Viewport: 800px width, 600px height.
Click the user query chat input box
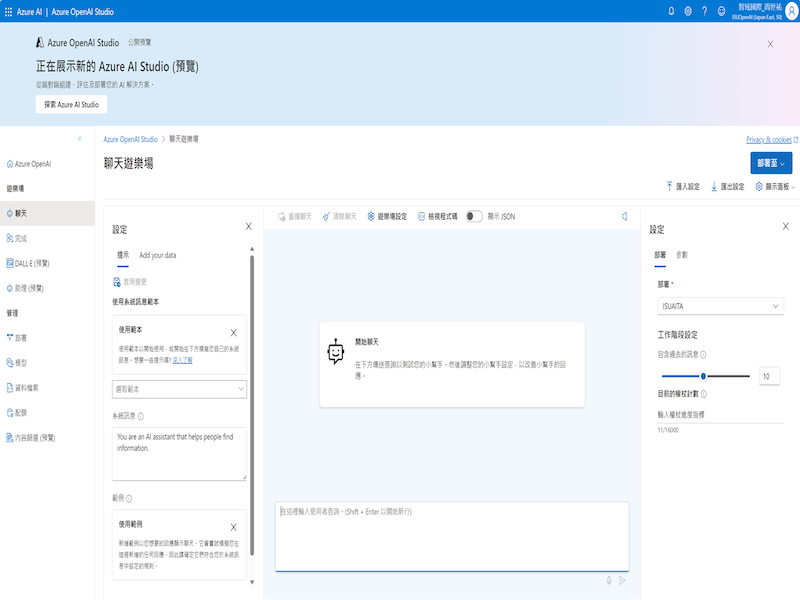point(451,535)
